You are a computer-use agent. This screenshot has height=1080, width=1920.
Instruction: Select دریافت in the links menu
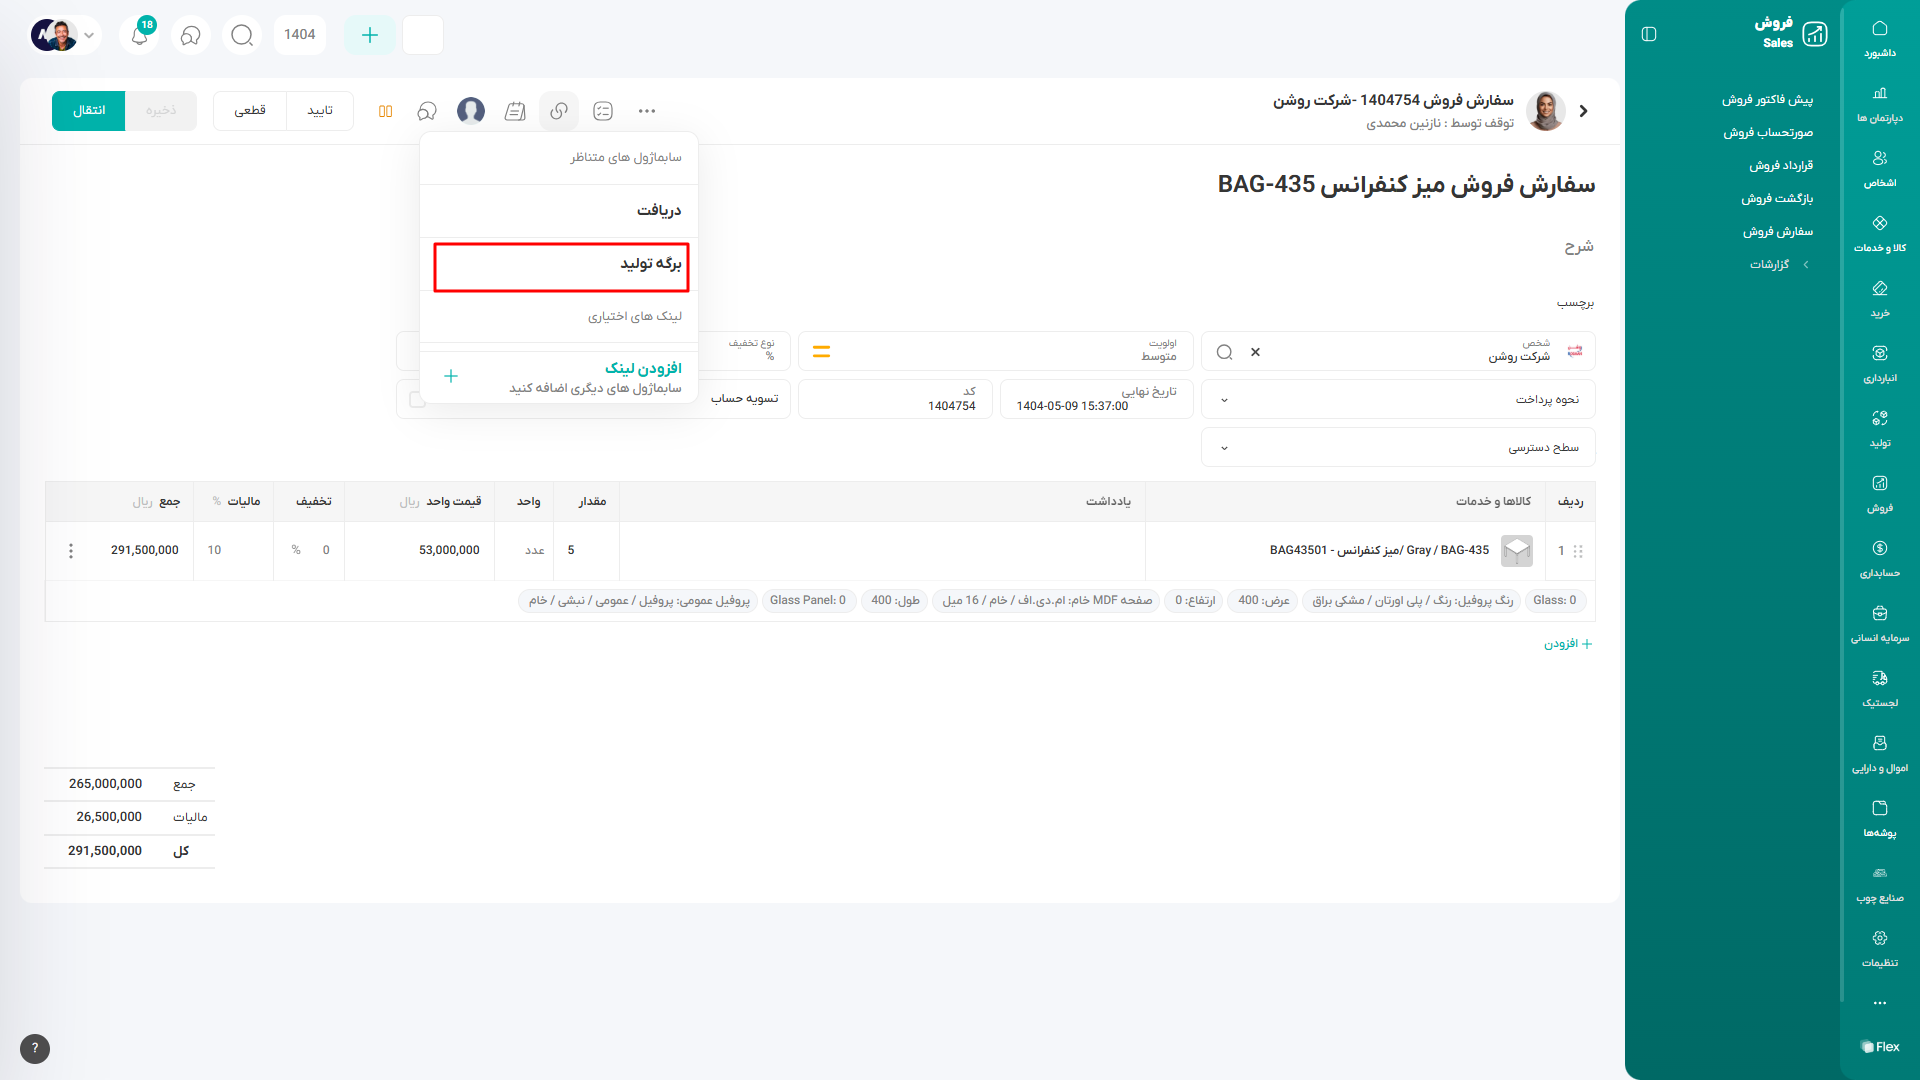tap(658, 211)
